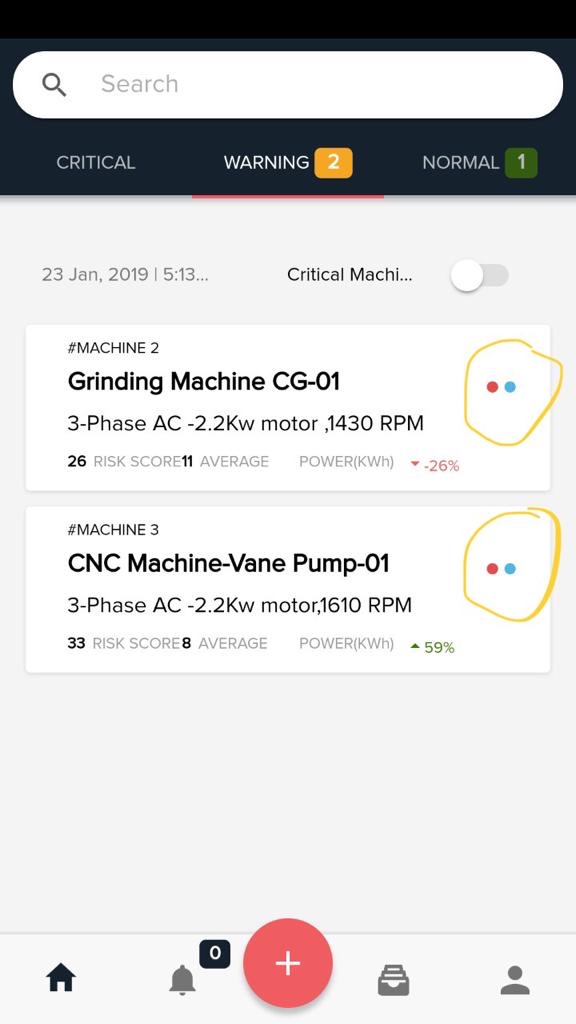Viewport: 576px width, 1024px height.
Task: Enable the Critical Machines toggle switch
Action: click(481, 274)
